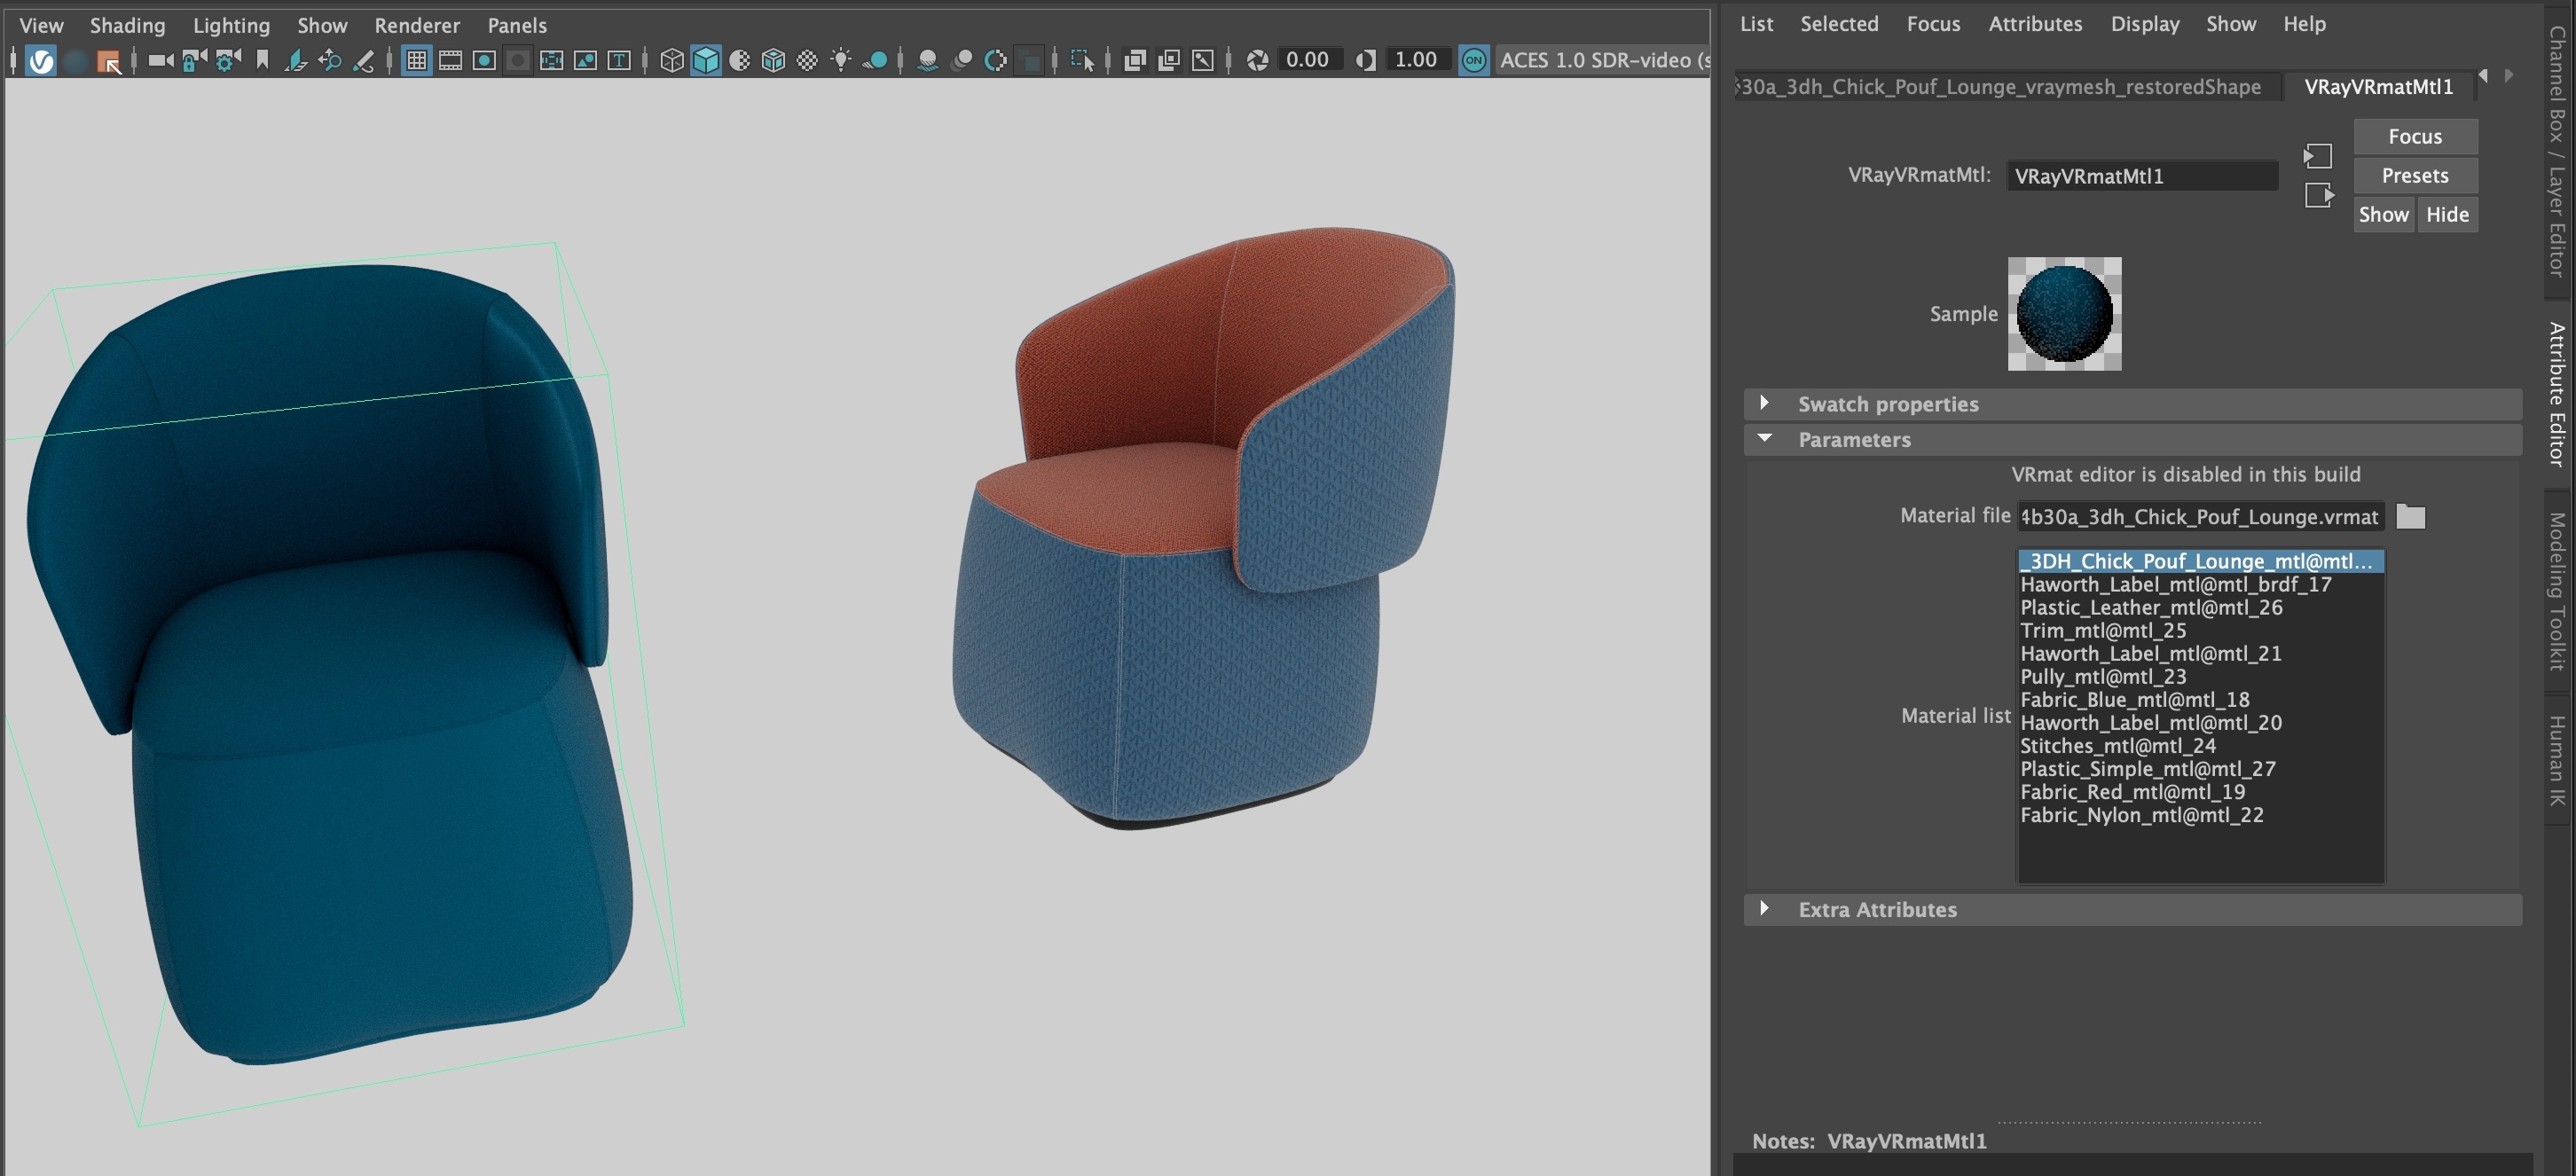Open the Renderer menu
The image size is (2576, 1176).
[417, 25]
